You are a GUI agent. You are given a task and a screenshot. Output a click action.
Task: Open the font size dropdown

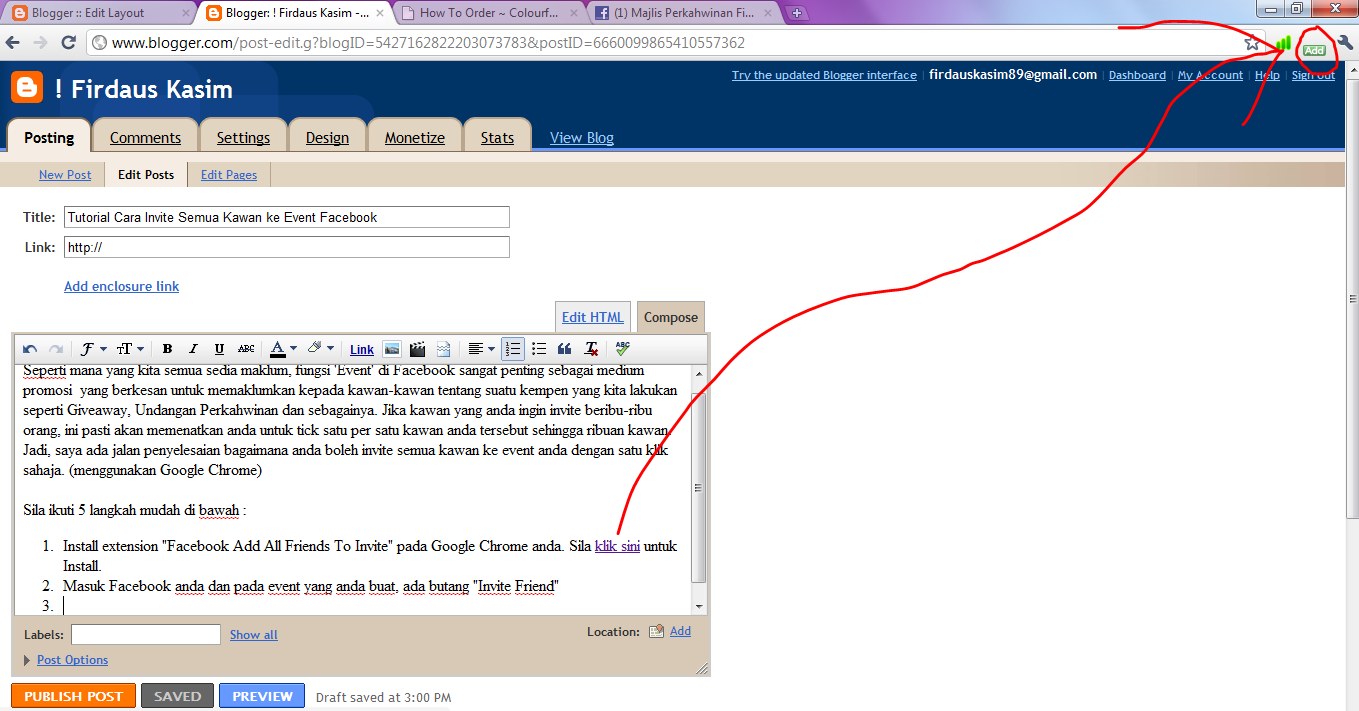130,349
